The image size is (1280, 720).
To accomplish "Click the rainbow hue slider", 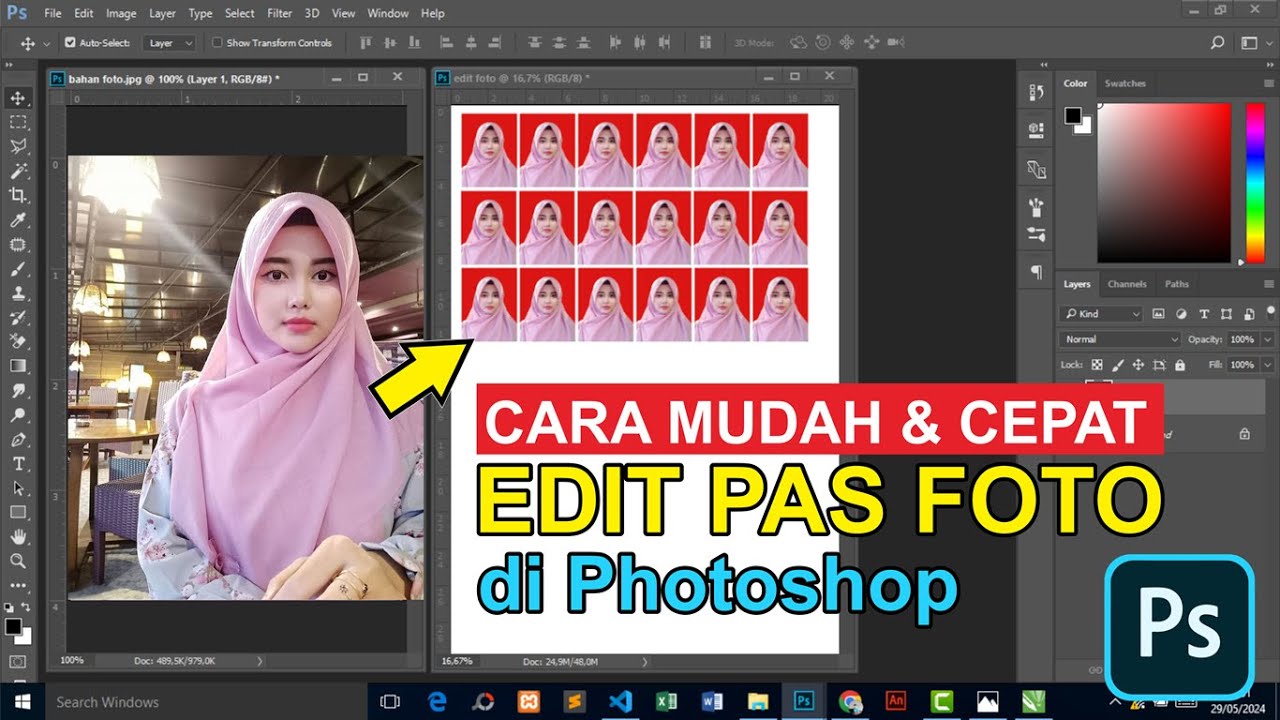I will (1254, 183).
